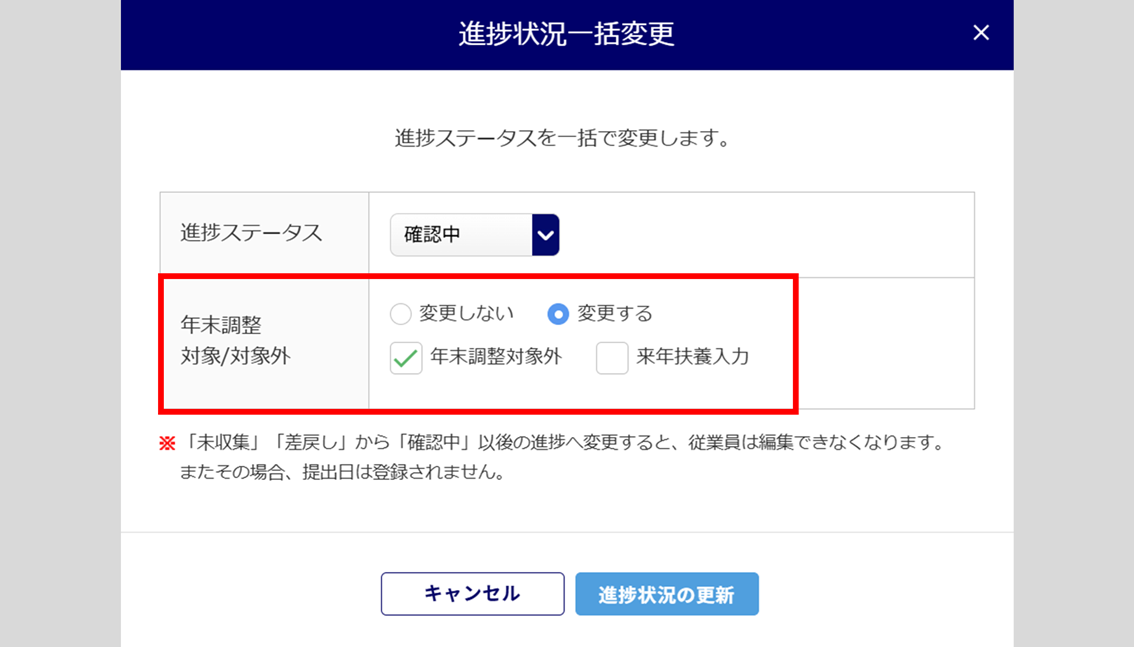Click the note about 未収集 and 差戻し
This screenshot has width=1134, height=647.
pyautogui.click(x=562, y=442)
